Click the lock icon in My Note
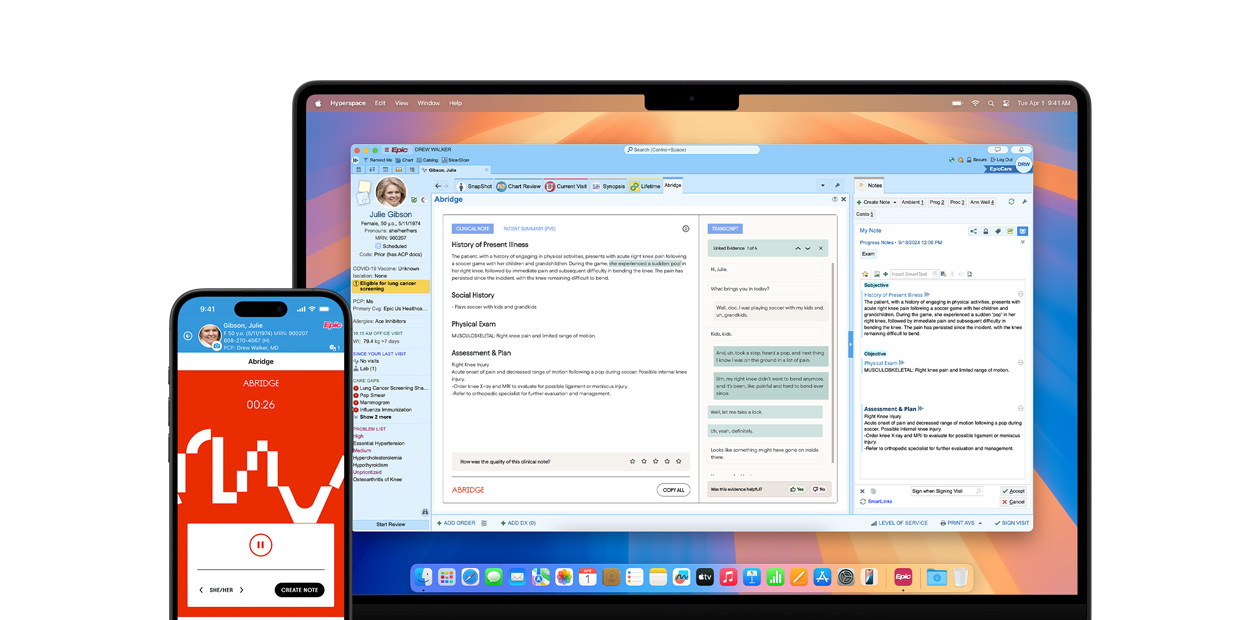Screen dimensions: 1260x620 coord(985,231)
